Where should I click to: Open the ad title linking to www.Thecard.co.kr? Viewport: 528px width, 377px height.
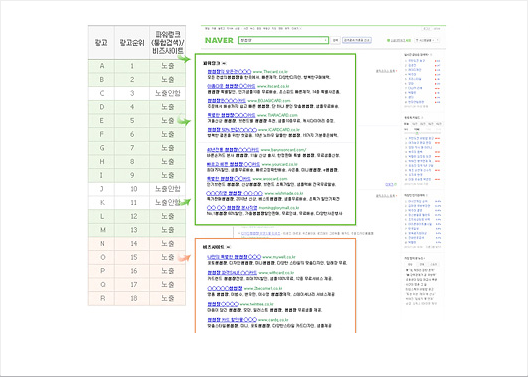click(229, 72)
